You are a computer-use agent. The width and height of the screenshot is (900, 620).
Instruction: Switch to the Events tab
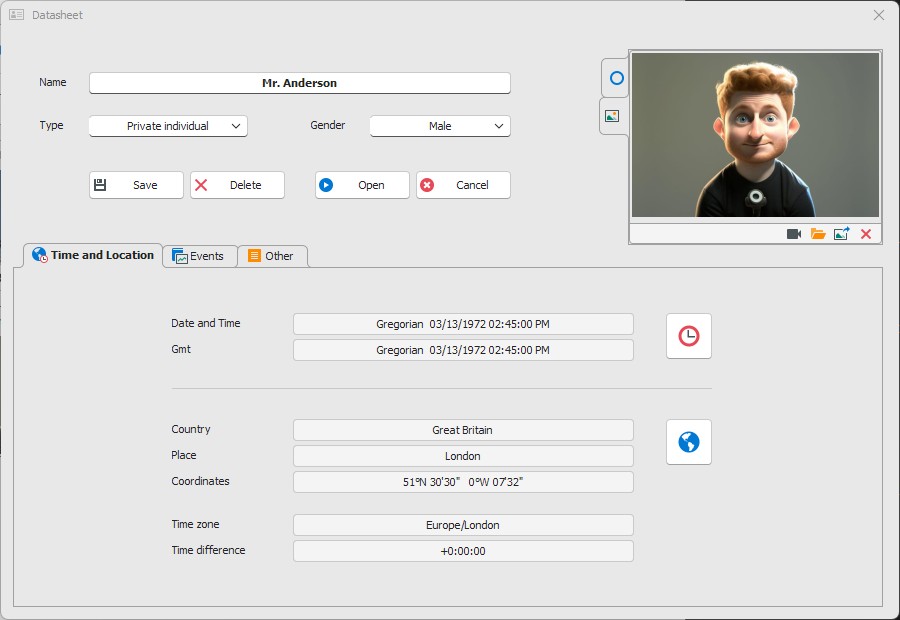[x=199, y=256]
